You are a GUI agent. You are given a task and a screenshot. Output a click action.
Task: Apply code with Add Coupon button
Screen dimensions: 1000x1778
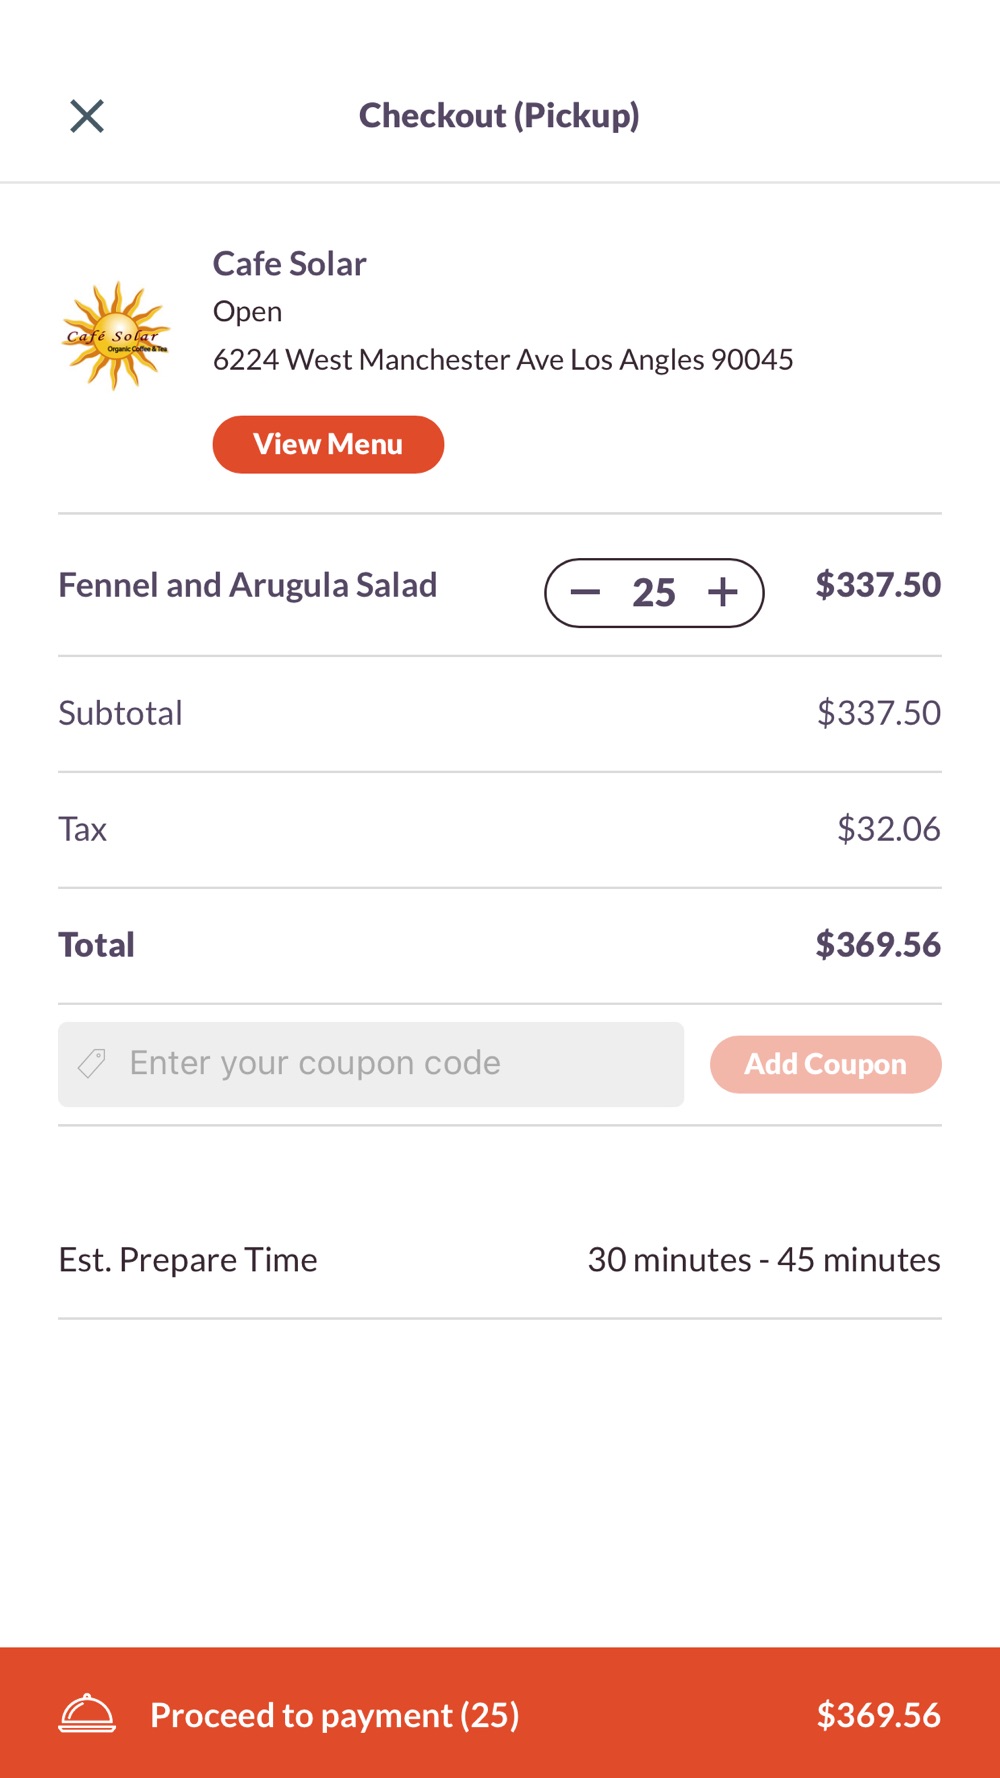point(826,1064)
